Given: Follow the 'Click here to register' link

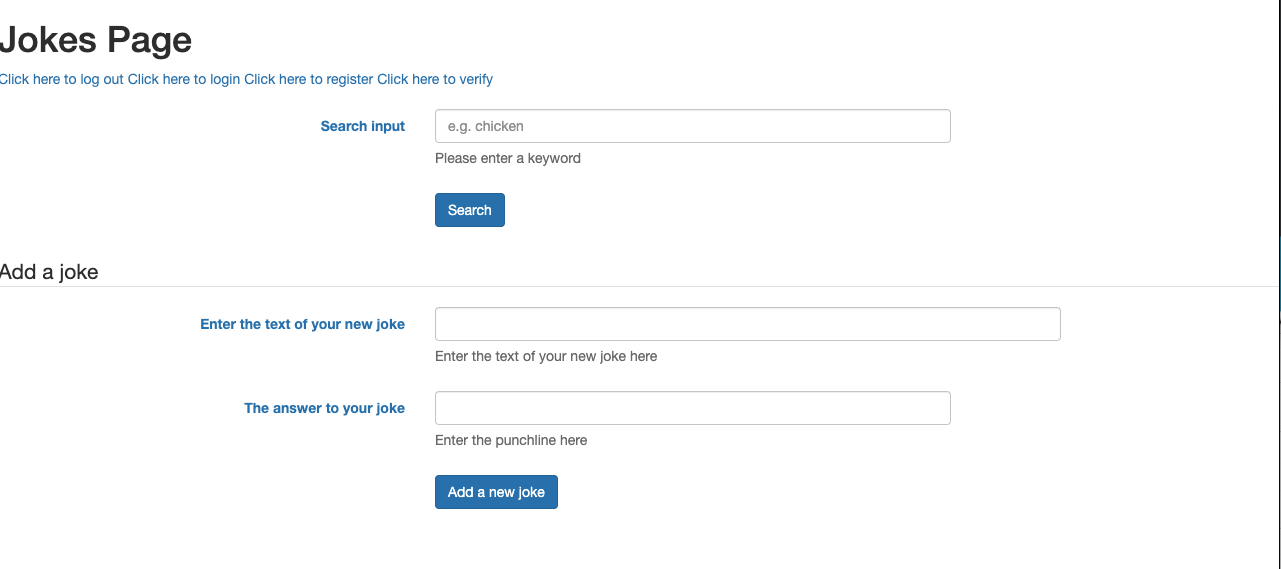Looking at the screenshot, I should click(308, 79).
